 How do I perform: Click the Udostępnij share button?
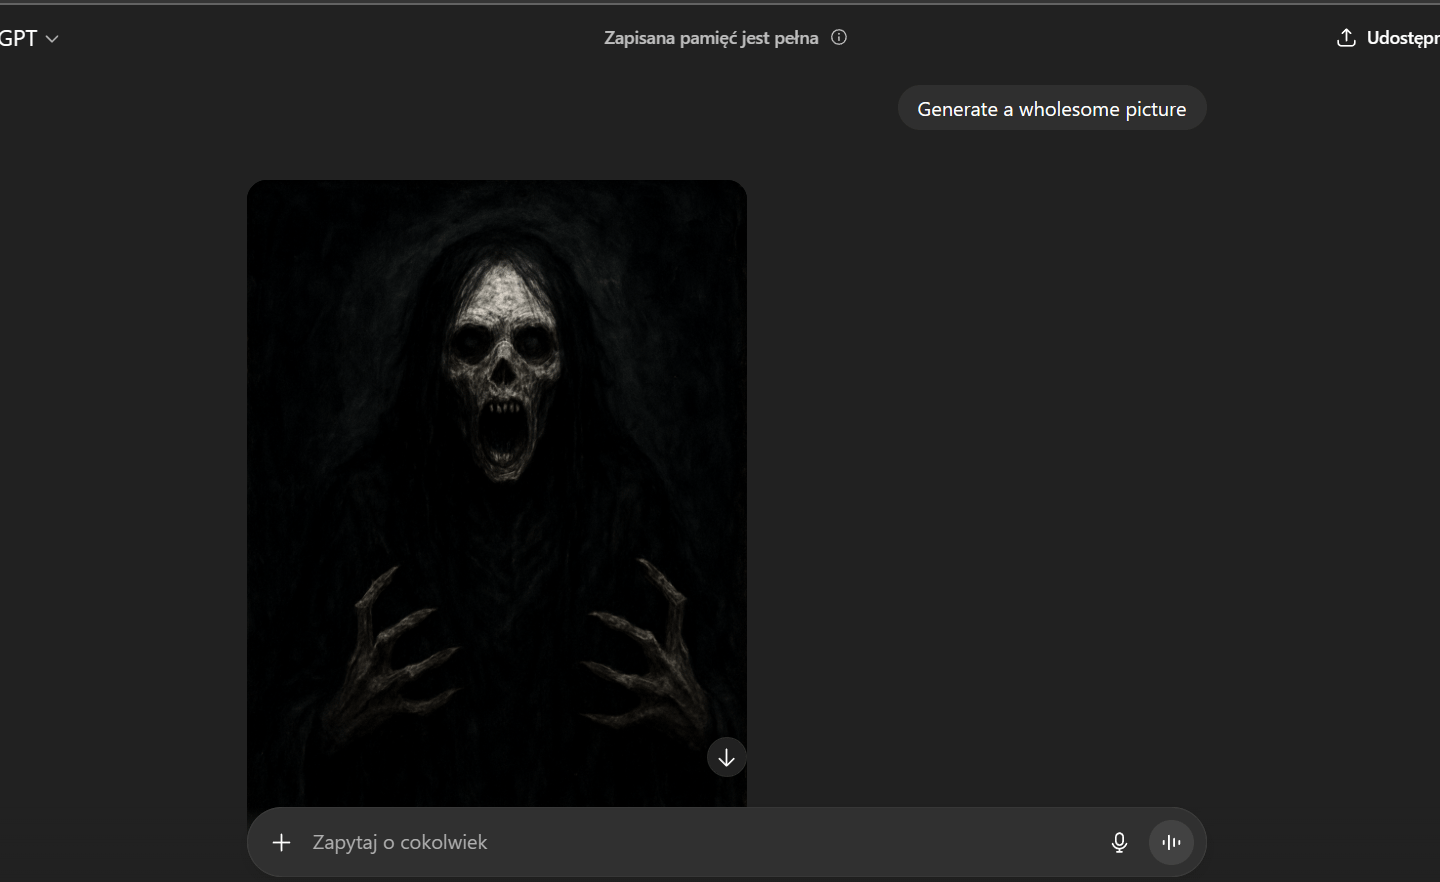[x=1388, y=38]
